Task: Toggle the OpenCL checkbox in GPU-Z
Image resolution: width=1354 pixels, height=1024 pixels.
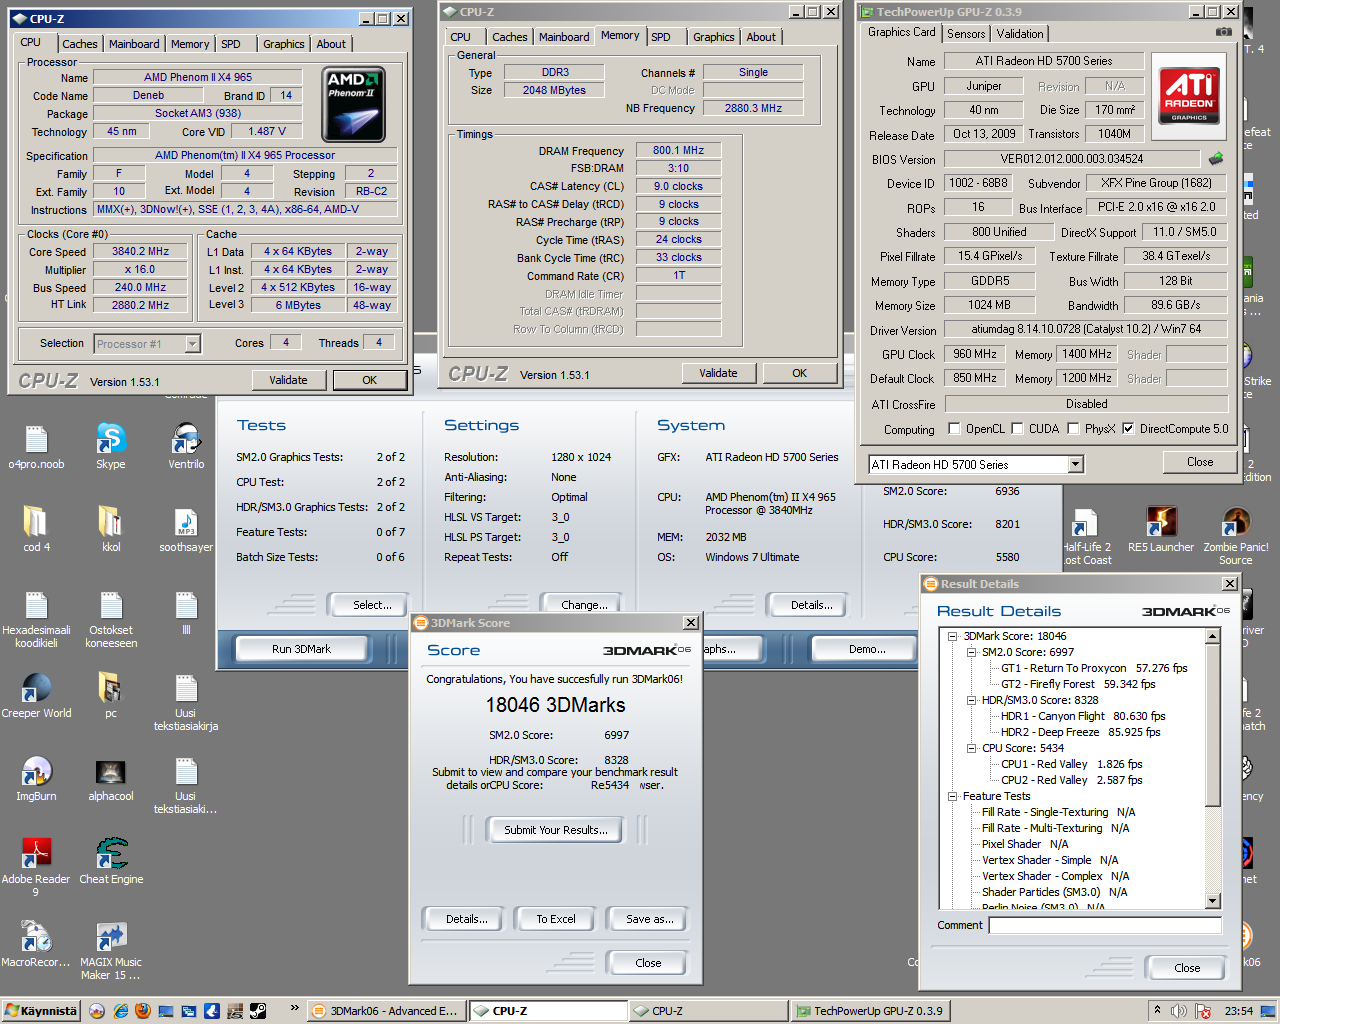Action: click(953, 429)
